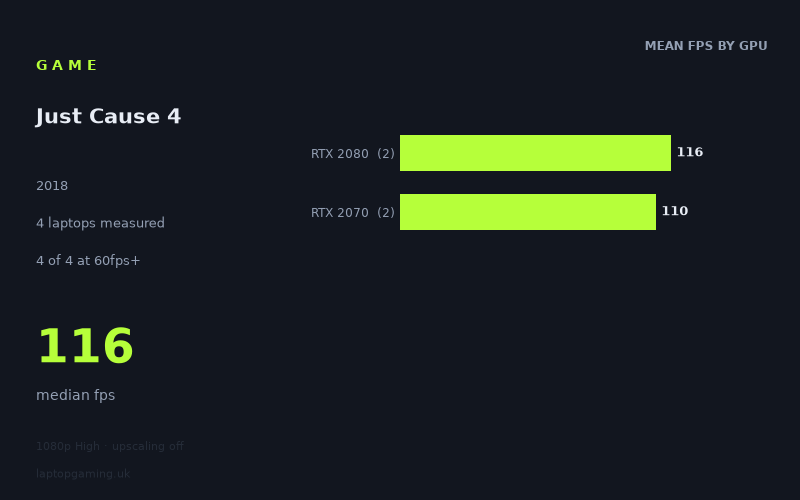Viewport: 800px width, 500px height.
Task: Click the MEAN FPS BY GPU heading
Action: 706,46
